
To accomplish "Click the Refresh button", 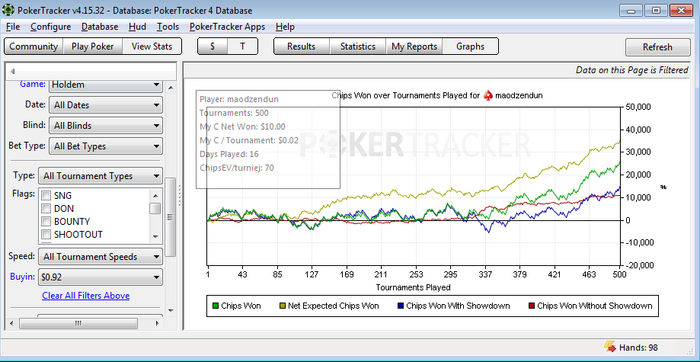I will tap(657, 47).
